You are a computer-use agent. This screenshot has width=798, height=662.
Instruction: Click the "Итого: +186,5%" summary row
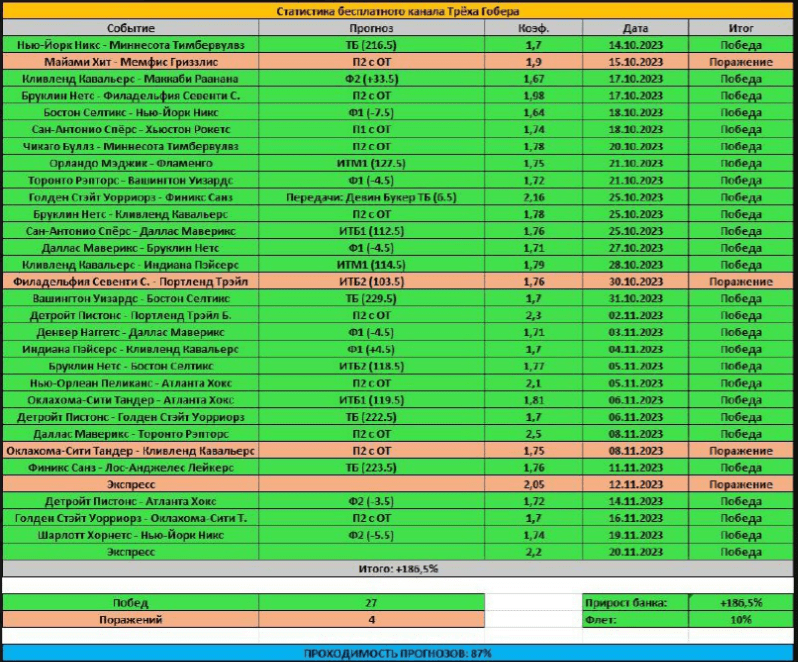click(x=398, y=568)
